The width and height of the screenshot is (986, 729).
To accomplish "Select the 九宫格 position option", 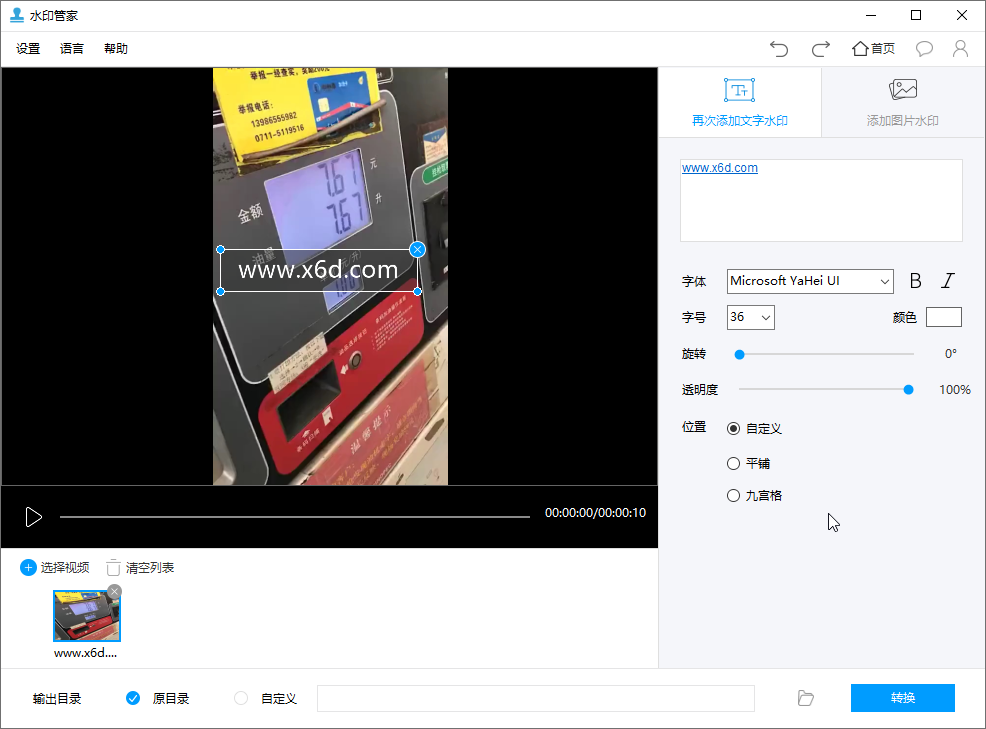I will point(734,495).
